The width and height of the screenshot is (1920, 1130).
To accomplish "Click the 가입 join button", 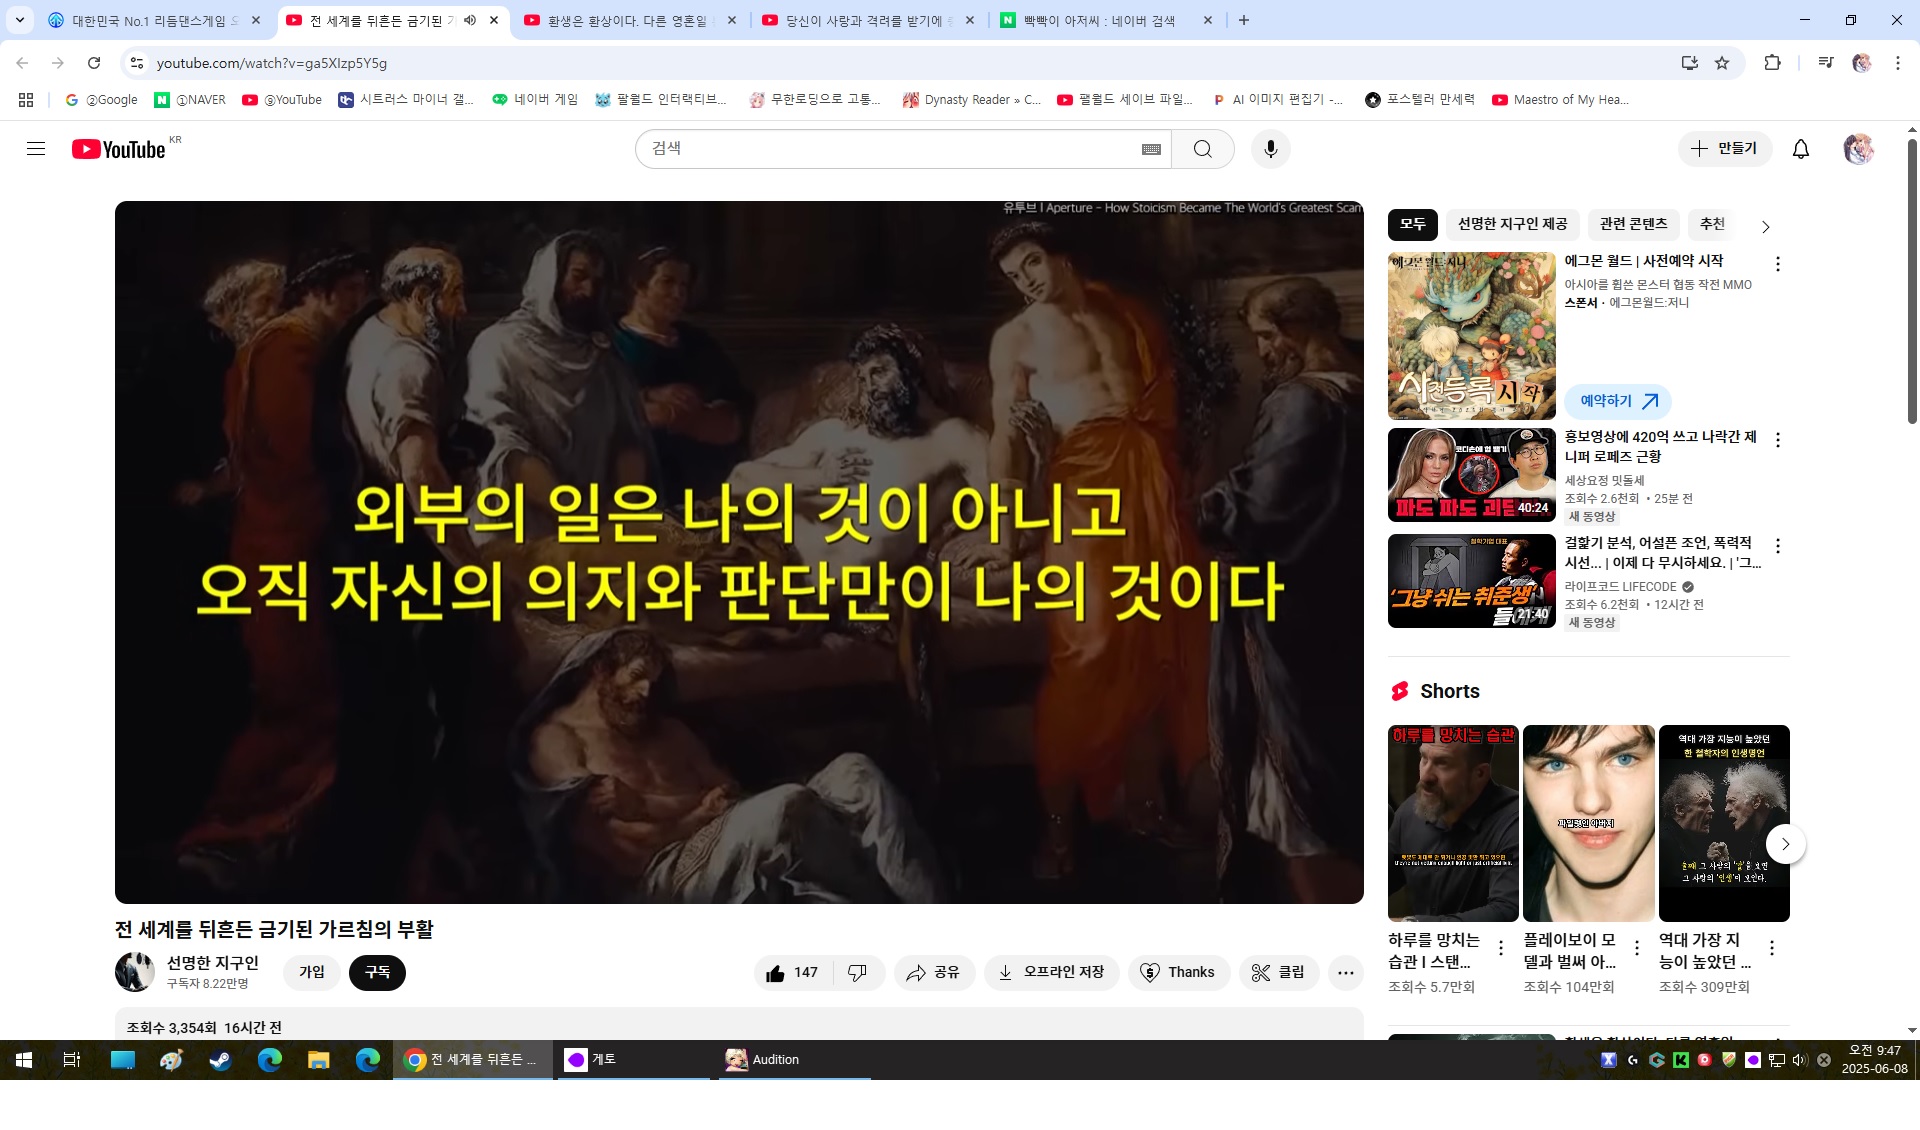I will pos(311,972).
